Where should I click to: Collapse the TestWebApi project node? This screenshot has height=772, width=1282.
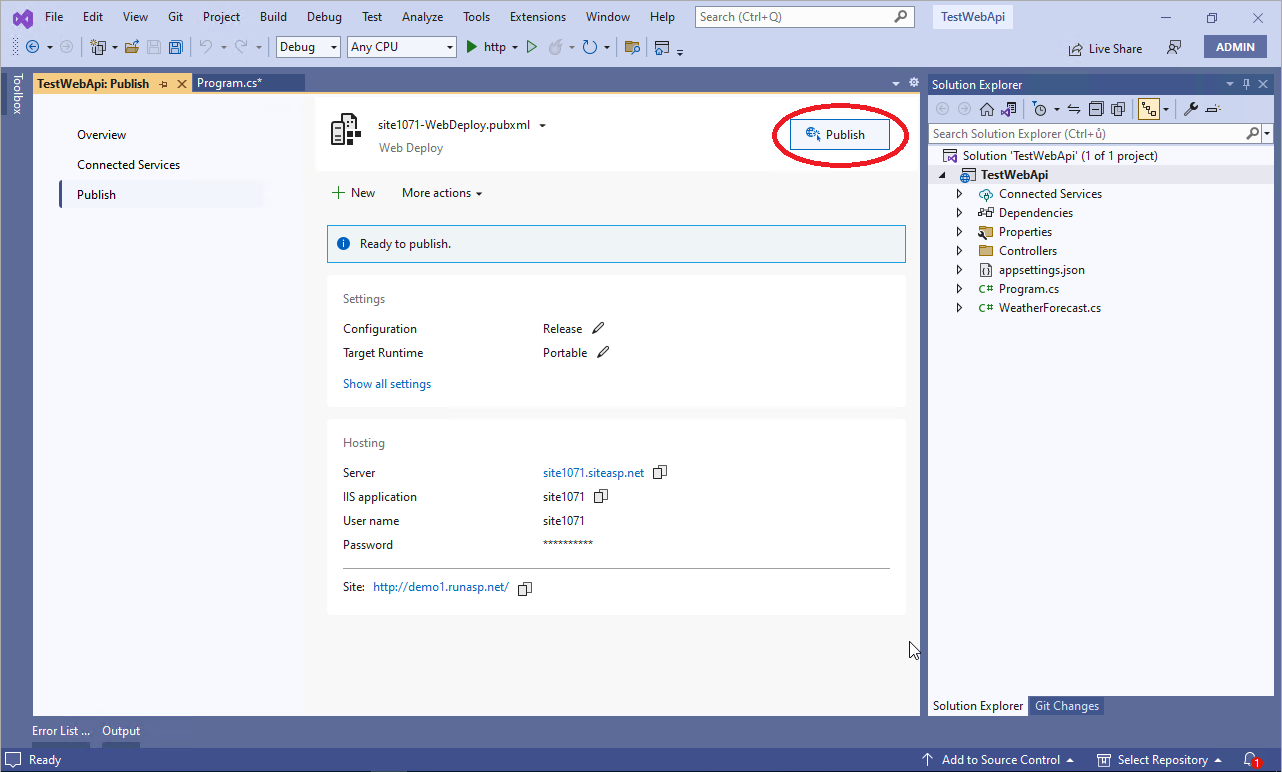click(x=943, y=175)
